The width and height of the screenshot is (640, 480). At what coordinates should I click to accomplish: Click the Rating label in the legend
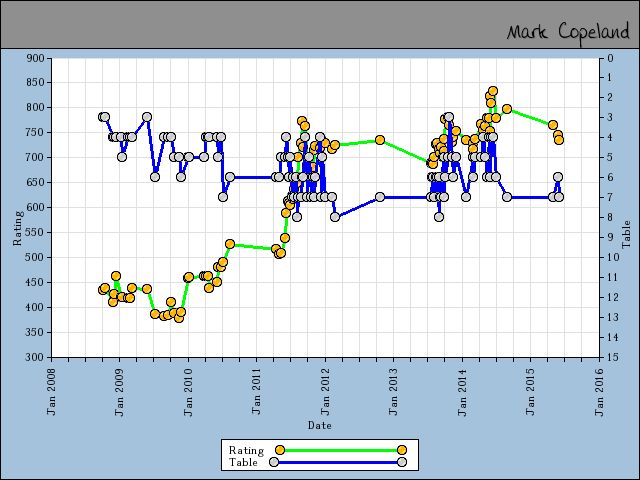246,450
